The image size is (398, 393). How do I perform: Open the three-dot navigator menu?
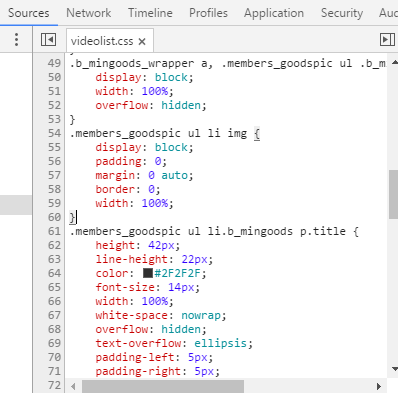click(x=16, y=40)
